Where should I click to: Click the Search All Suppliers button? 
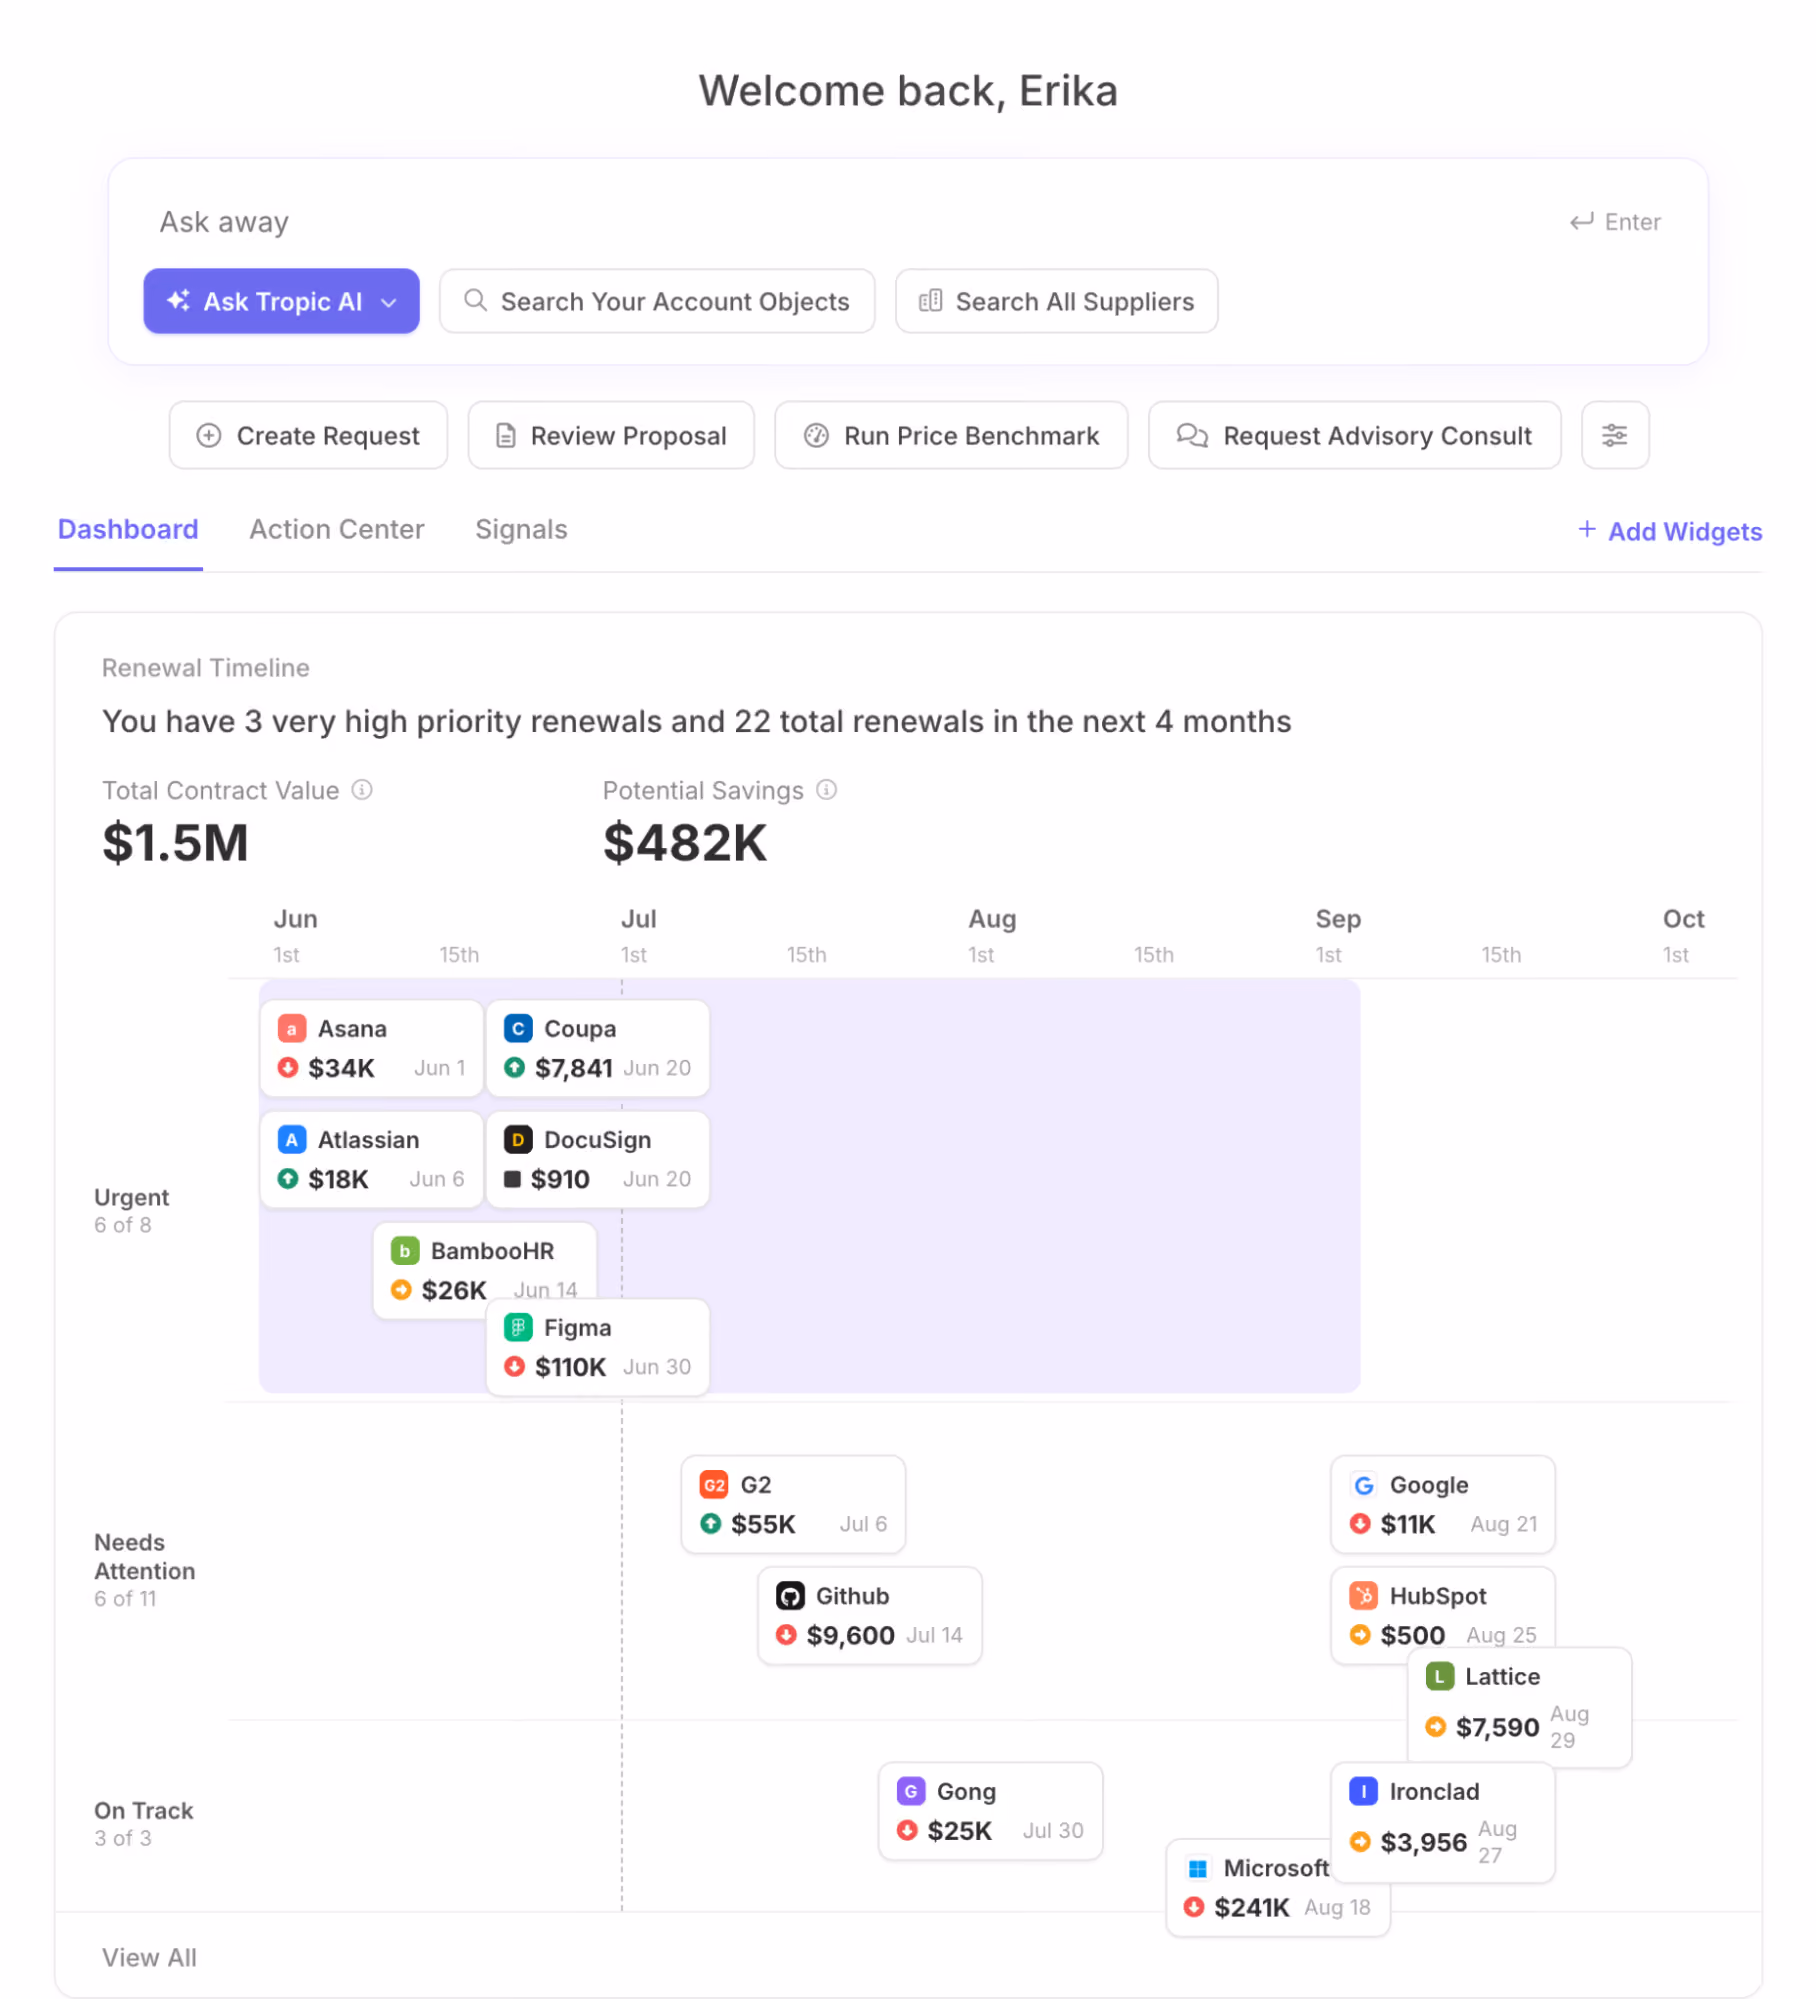[x=1056, y=301]
